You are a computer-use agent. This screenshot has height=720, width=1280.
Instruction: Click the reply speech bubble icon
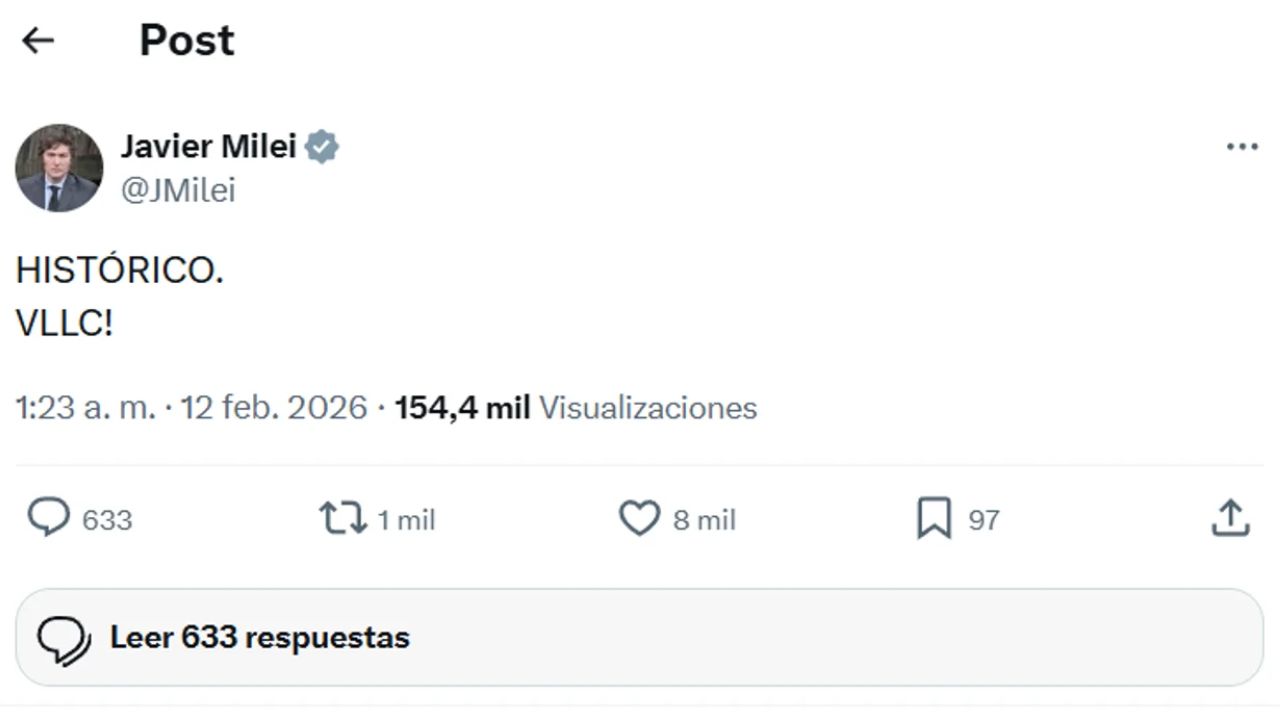[x=48, y=519]
